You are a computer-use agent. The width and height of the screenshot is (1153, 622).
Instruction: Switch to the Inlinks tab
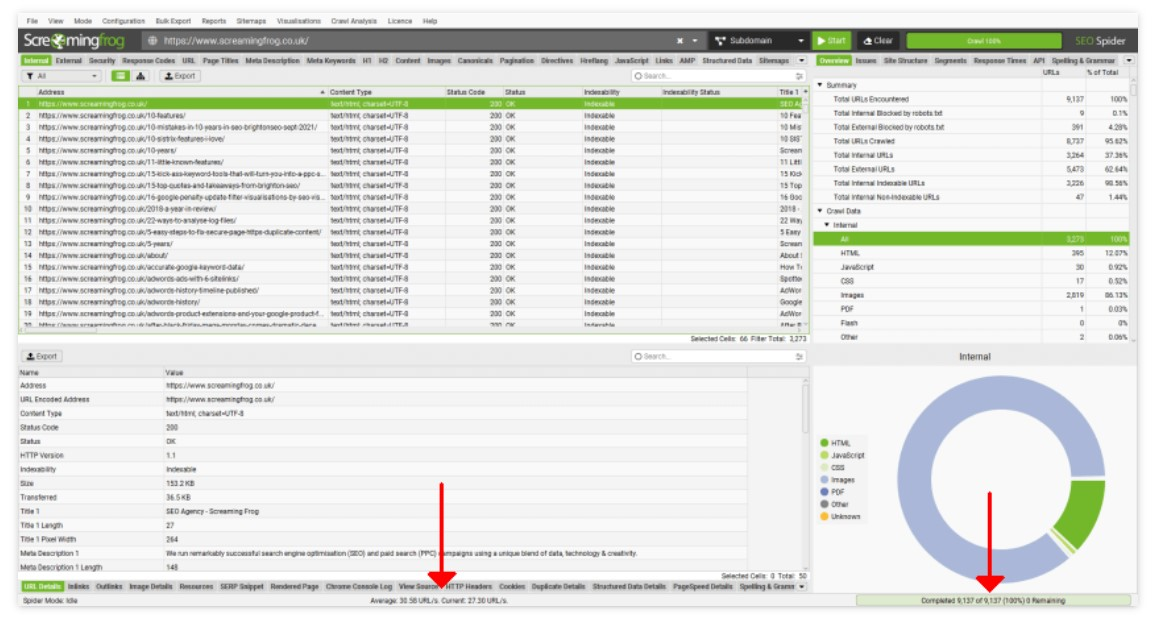click(78, 586)
